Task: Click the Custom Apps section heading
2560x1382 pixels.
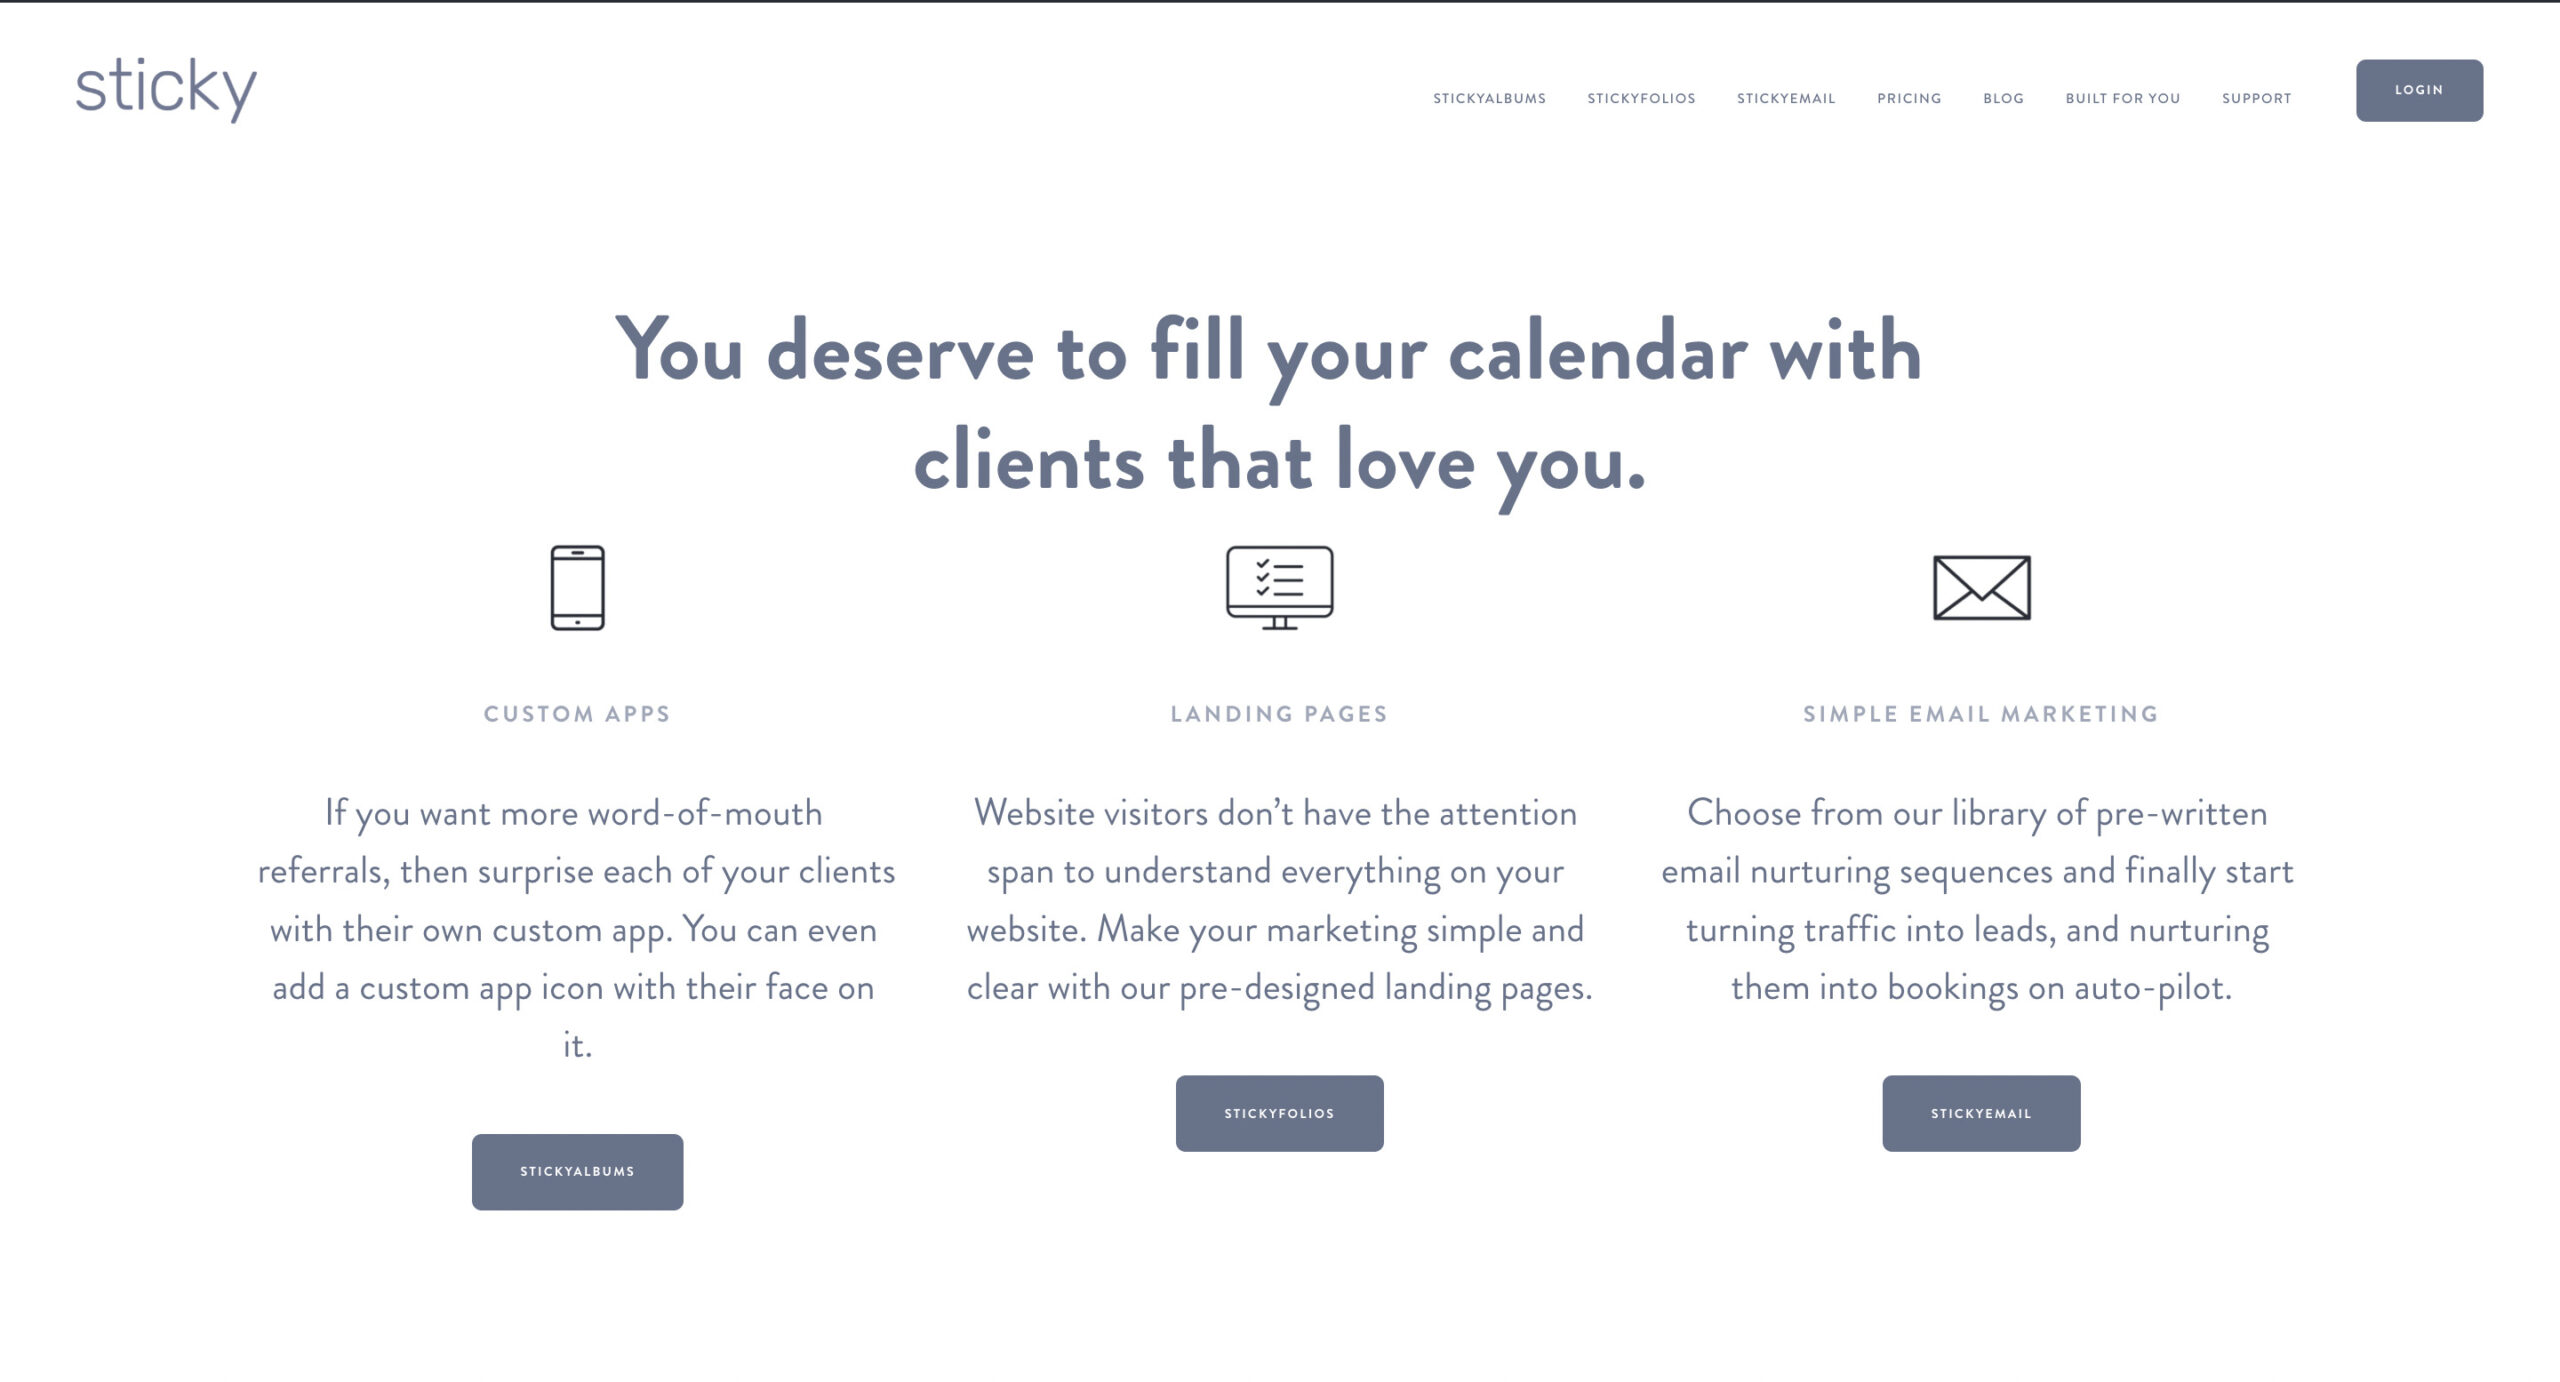Action: 578,711
